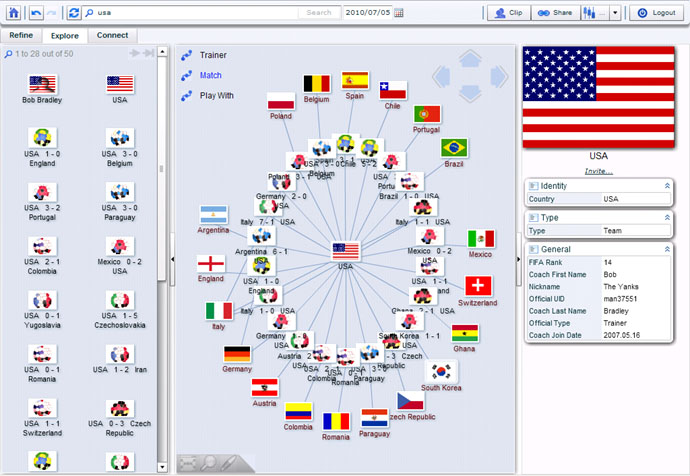The width and height of the screenshot is (690, 476).
Task: Click the Logout button
Action: pyautogui.click(x=657, y=13)
